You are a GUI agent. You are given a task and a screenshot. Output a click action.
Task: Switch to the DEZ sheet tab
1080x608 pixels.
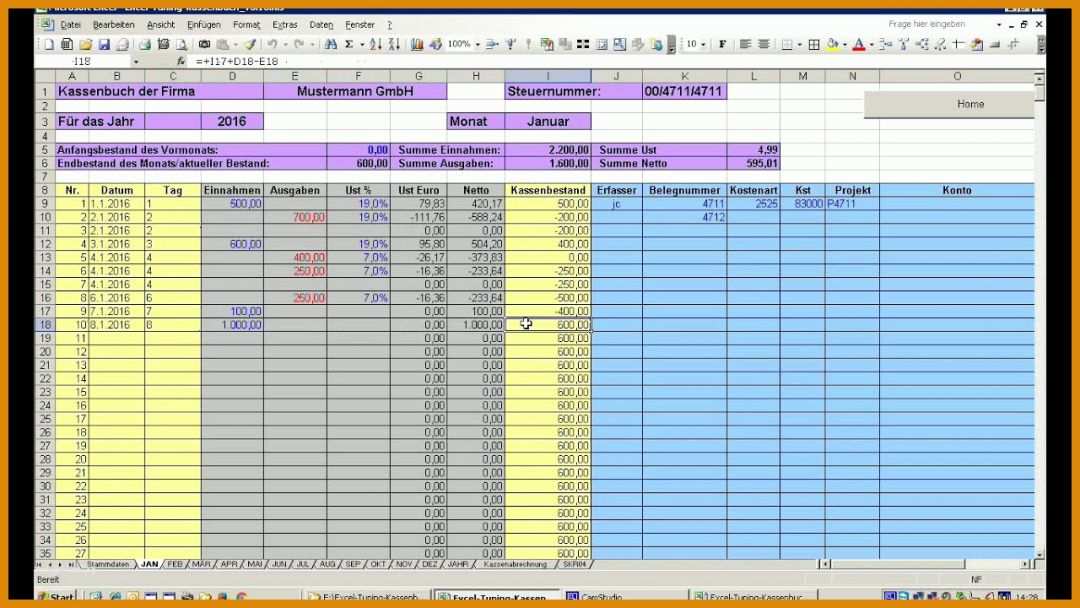click(x=430, y=565)
